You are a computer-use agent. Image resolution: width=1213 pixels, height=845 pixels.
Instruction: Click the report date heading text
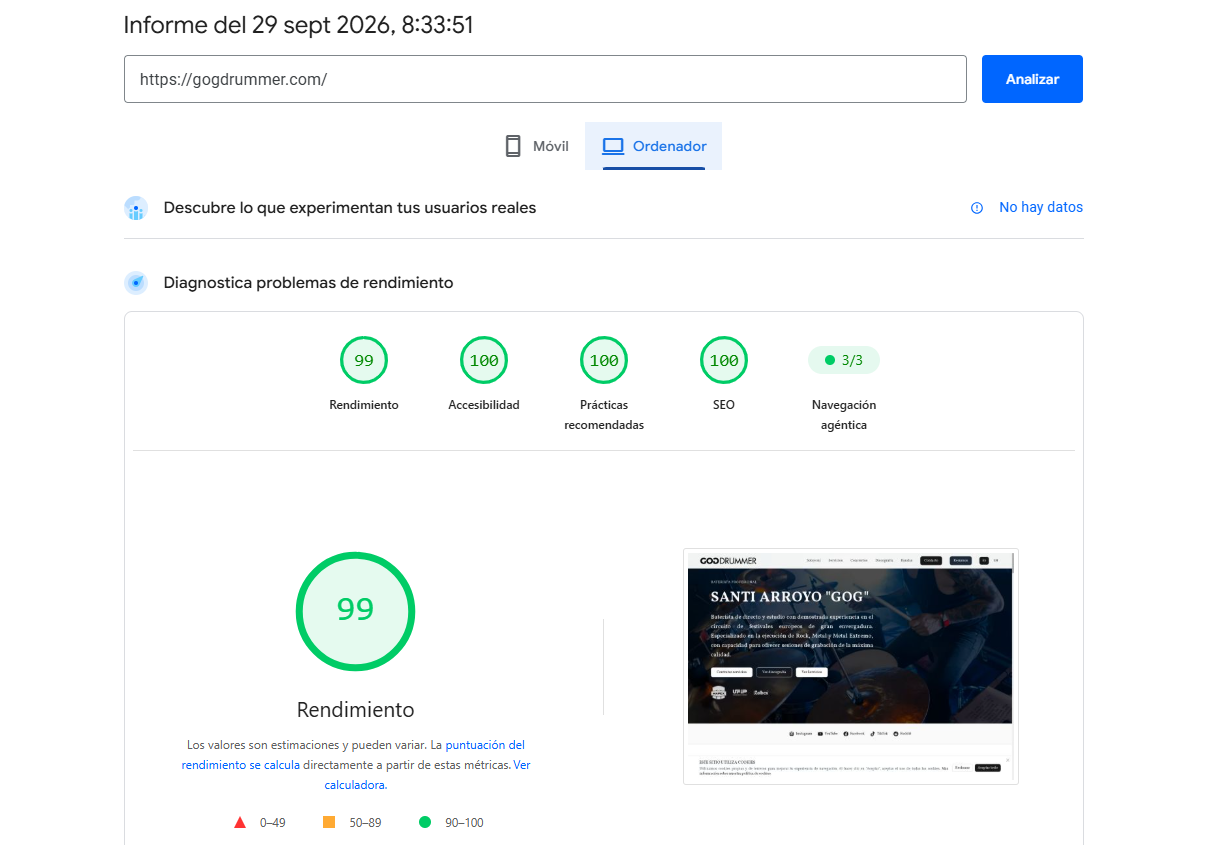click(298, 25)
